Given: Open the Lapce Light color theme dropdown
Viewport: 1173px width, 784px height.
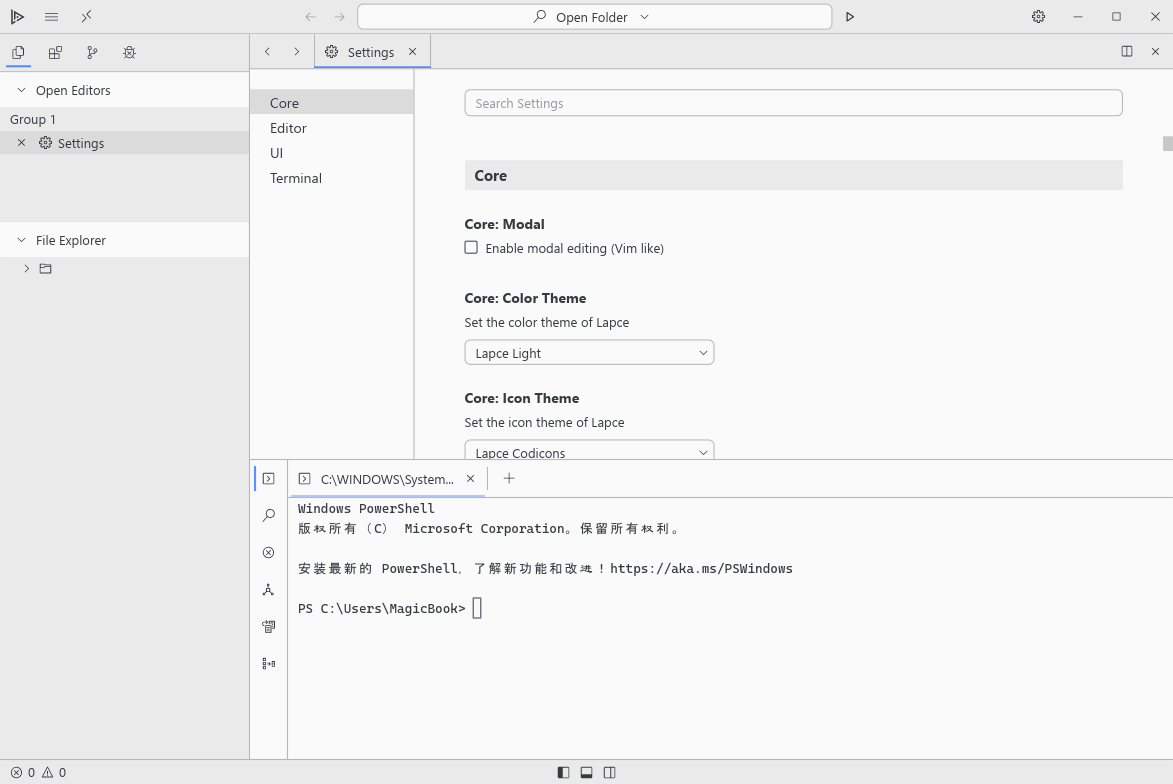Looking at the screenshot, I should coord(589,352).
